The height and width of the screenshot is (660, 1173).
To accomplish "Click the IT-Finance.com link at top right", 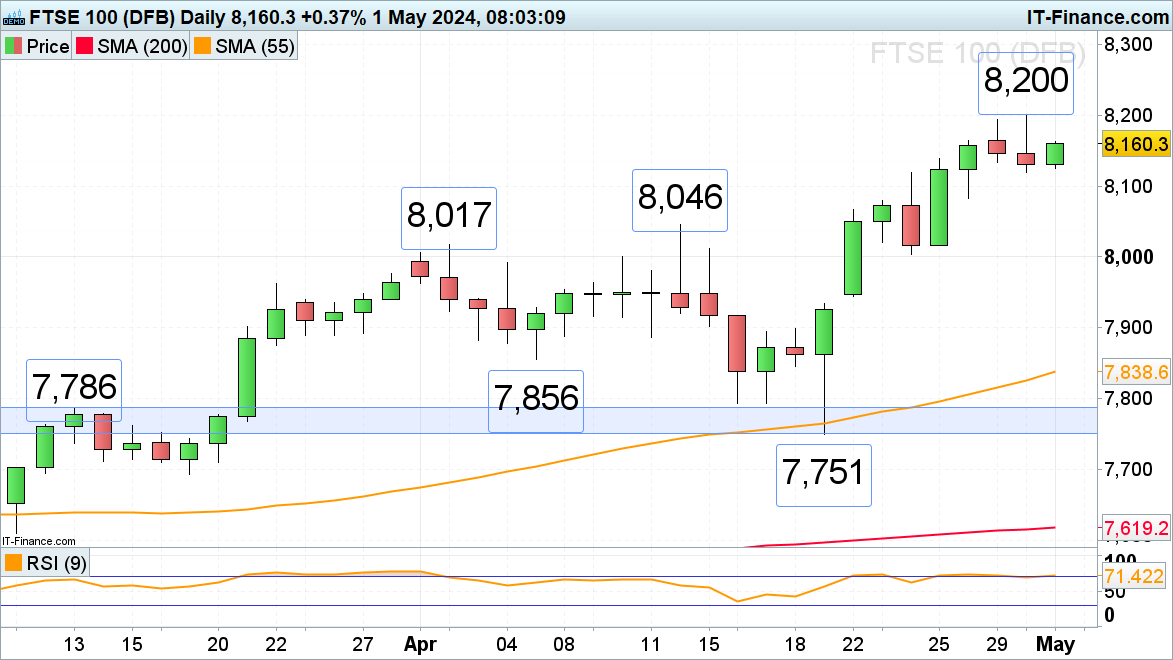I will coord(1097,16).
